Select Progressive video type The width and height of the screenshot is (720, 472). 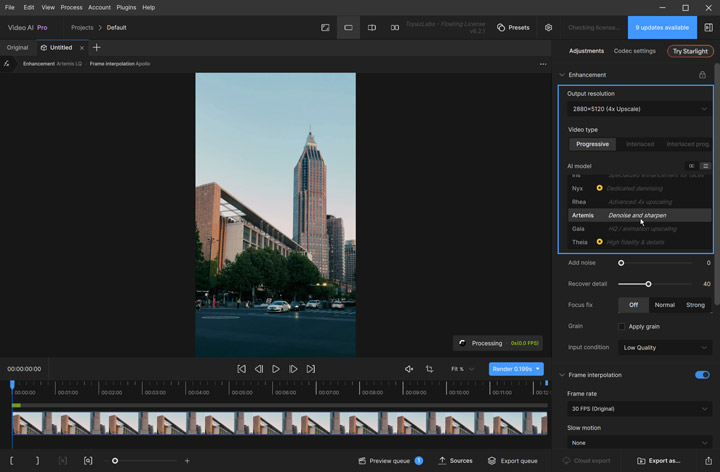(592, 144)
